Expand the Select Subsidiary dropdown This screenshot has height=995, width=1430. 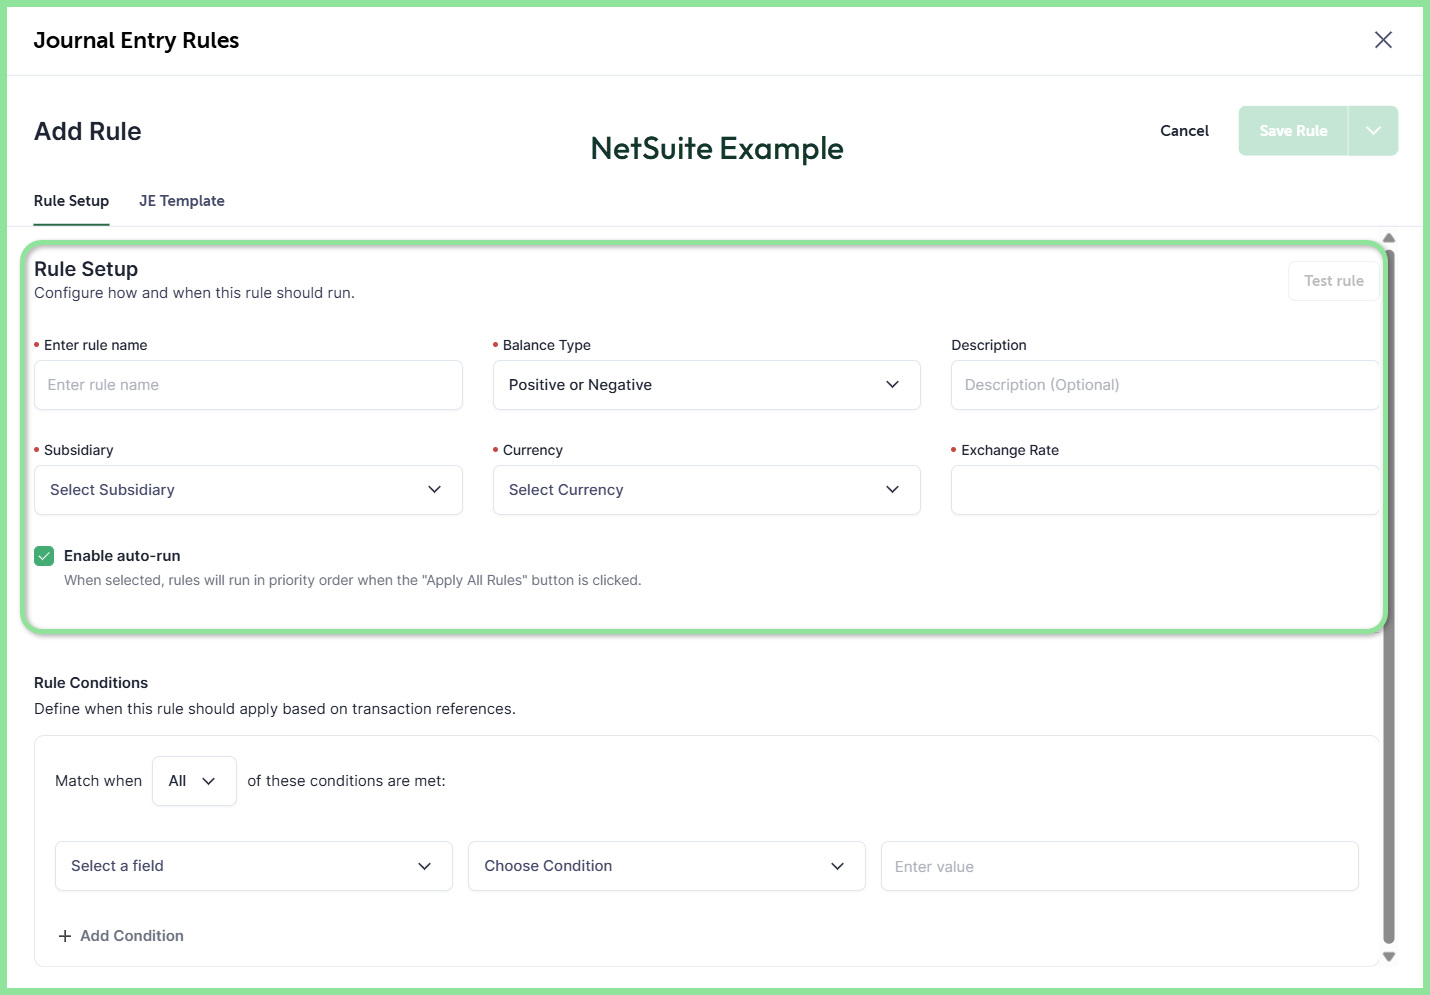[x=248, y=490]
